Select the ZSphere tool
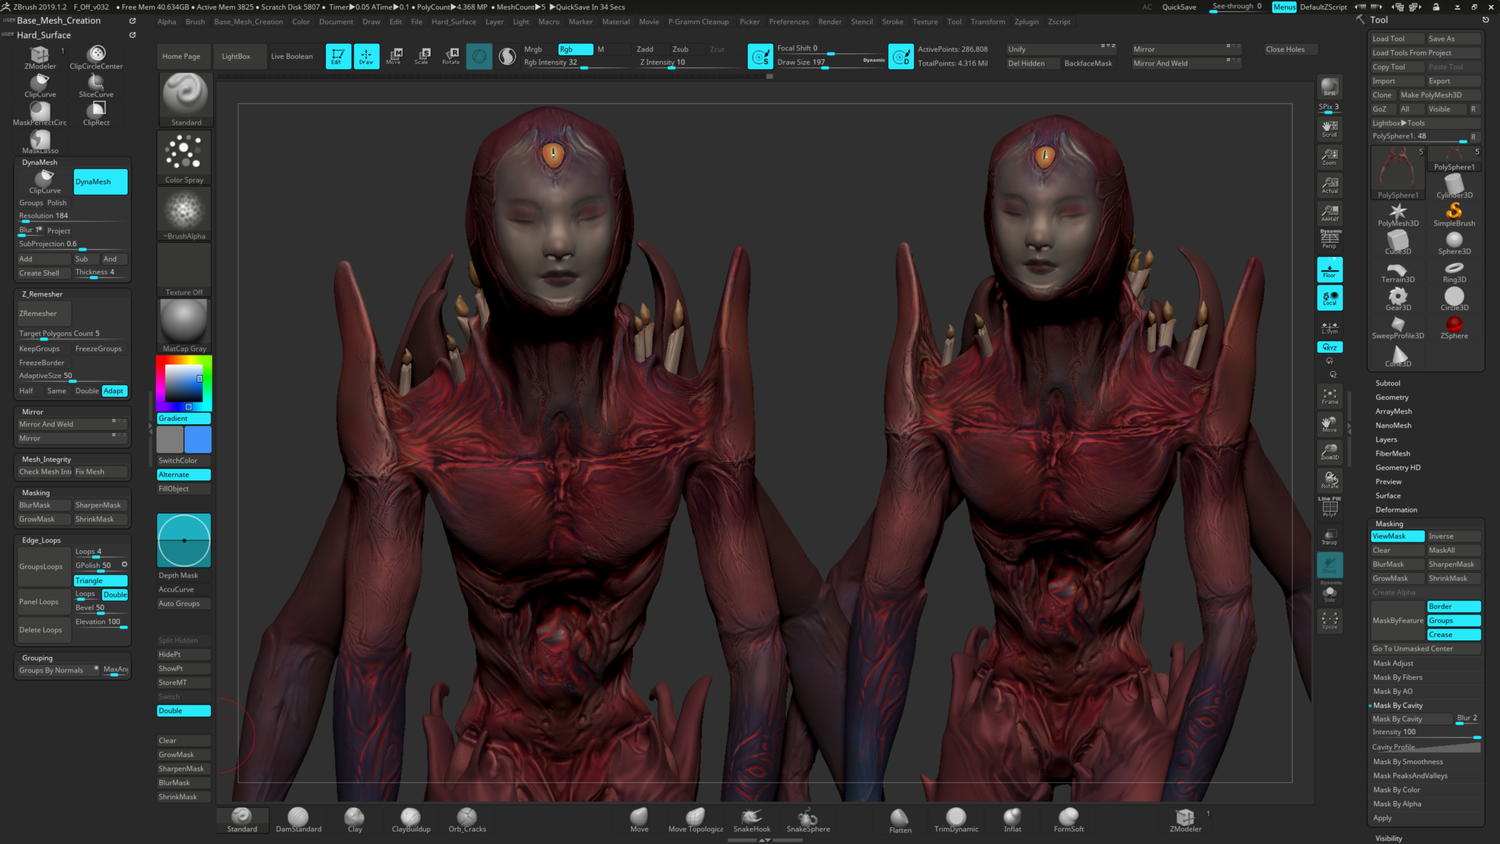 tap(1454, 328)
